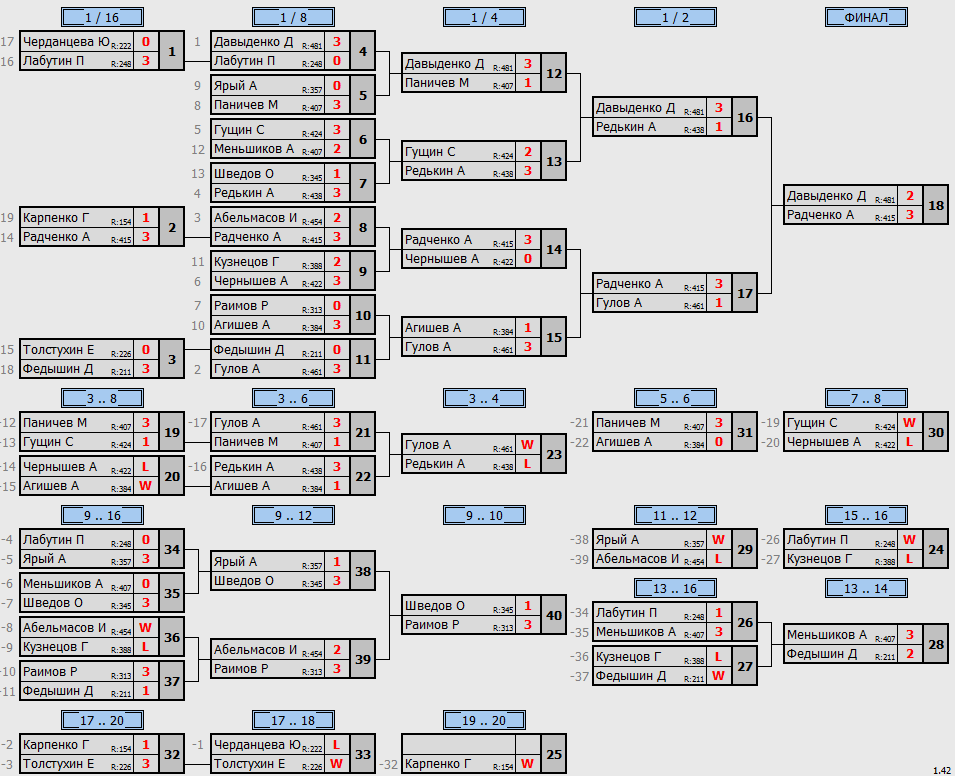This screenshot has height=776, width=955.
Task: Click Шведов О in match 40
Action: (434, 605)
